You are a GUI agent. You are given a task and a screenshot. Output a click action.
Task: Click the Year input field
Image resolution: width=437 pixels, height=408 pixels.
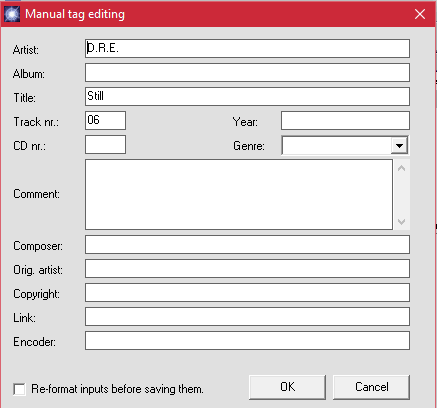[x=345, y=120]
